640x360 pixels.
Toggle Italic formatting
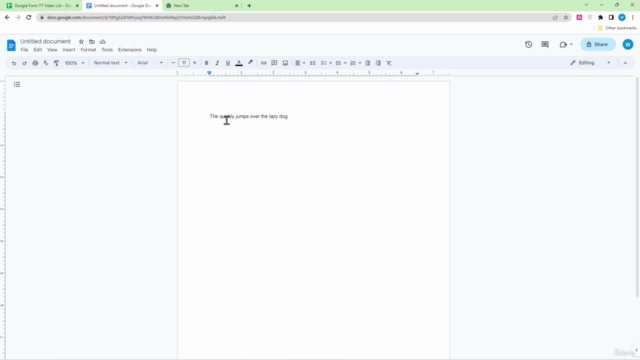pos(217,63)
